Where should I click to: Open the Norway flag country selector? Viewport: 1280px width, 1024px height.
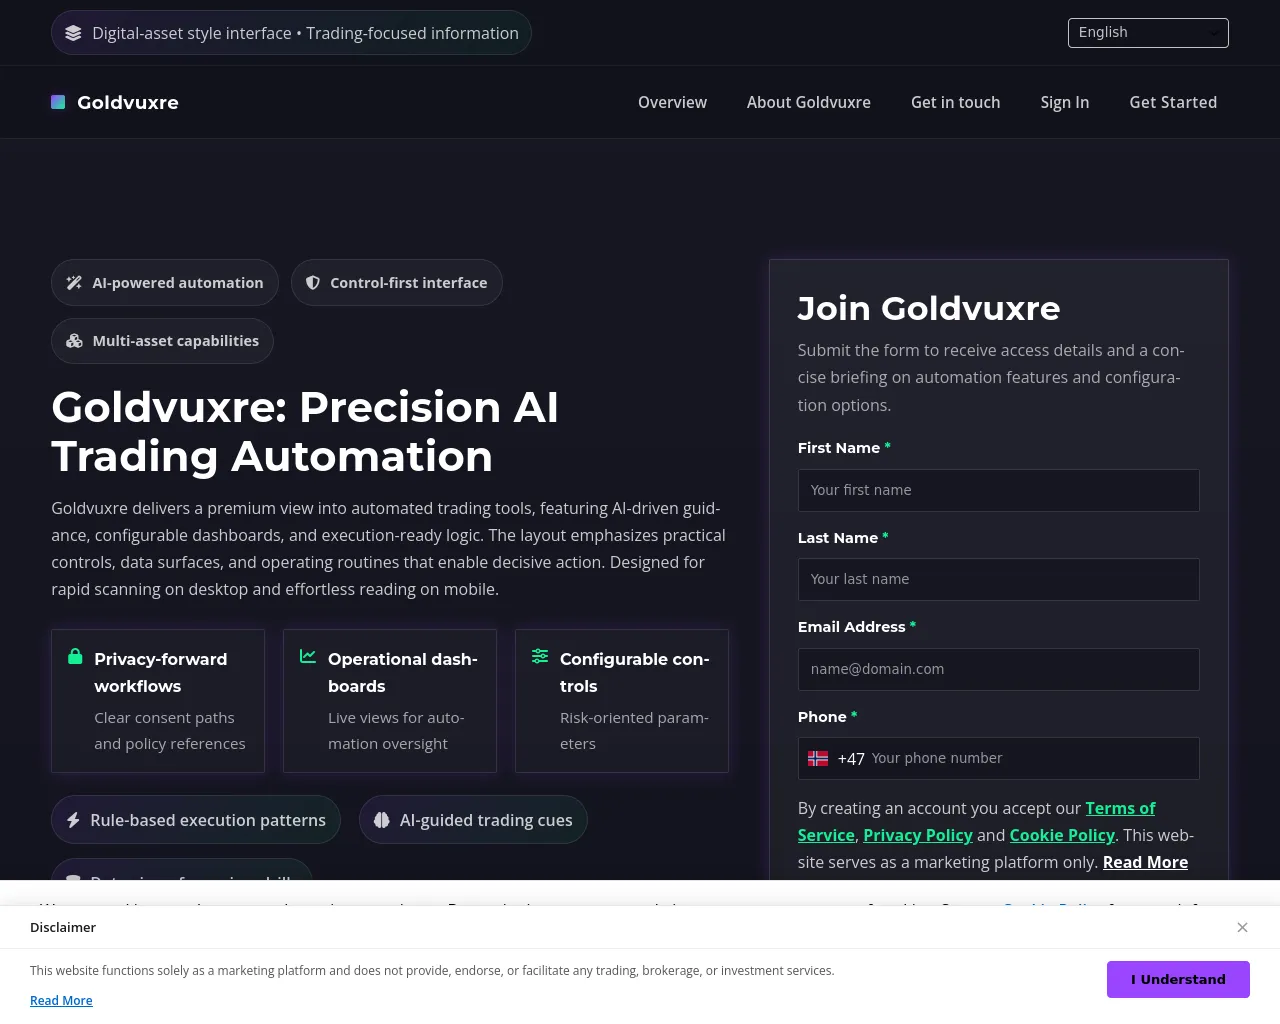[818, 758]
